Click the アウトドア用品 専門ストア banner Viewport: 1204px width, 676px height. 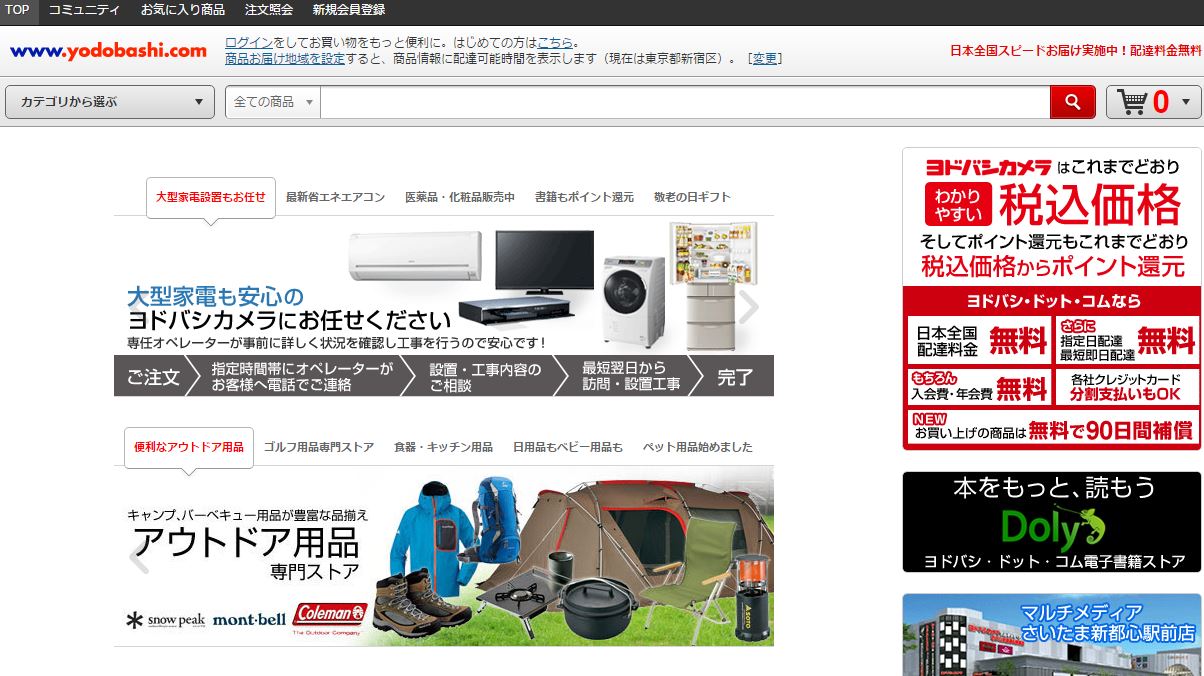pyautogui.click(x=443, y=556)
